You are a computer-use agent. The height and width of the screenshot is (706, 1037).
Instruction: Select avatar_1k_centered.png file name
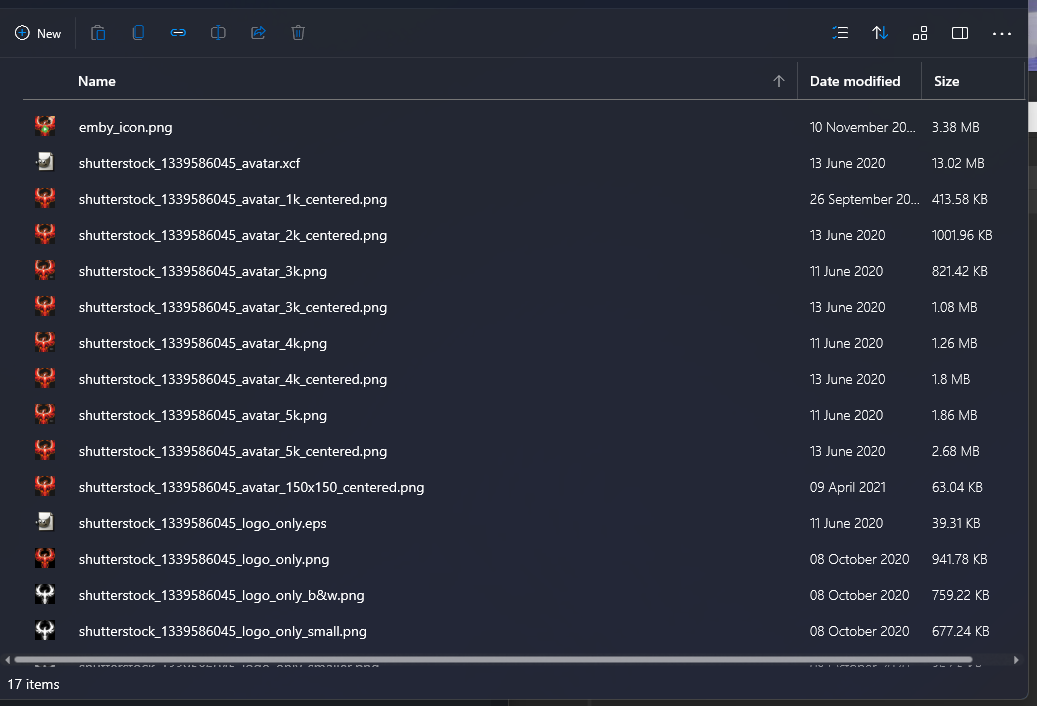click(233, 200)
